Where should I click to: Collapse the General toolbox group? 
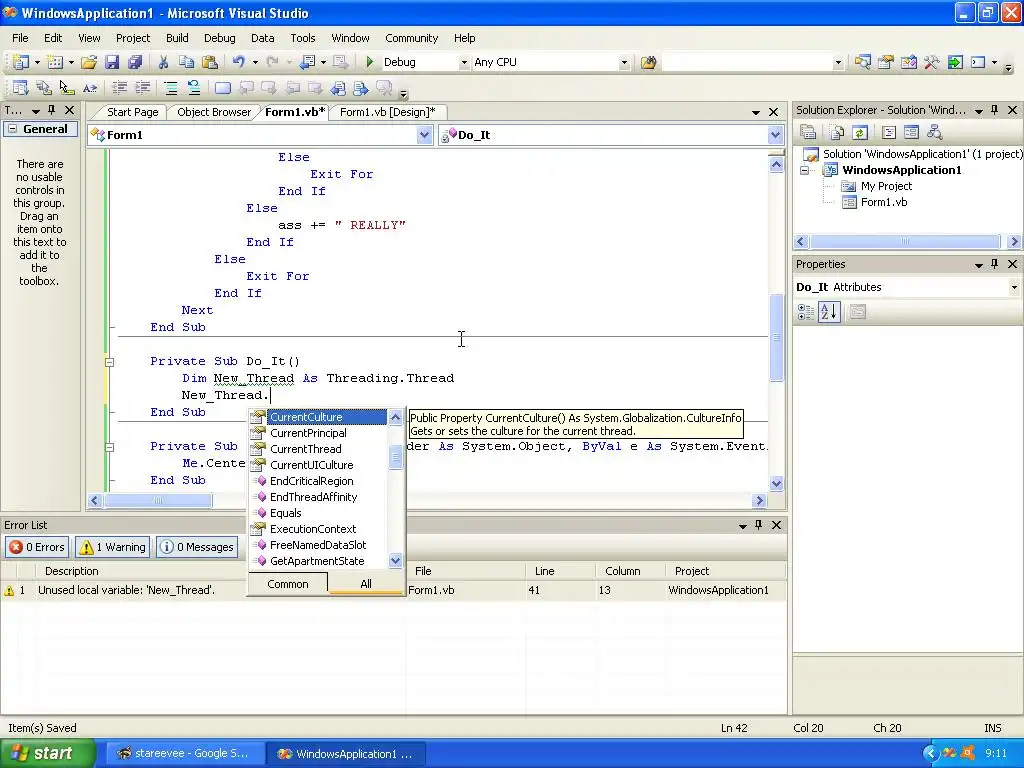[12, 129]
